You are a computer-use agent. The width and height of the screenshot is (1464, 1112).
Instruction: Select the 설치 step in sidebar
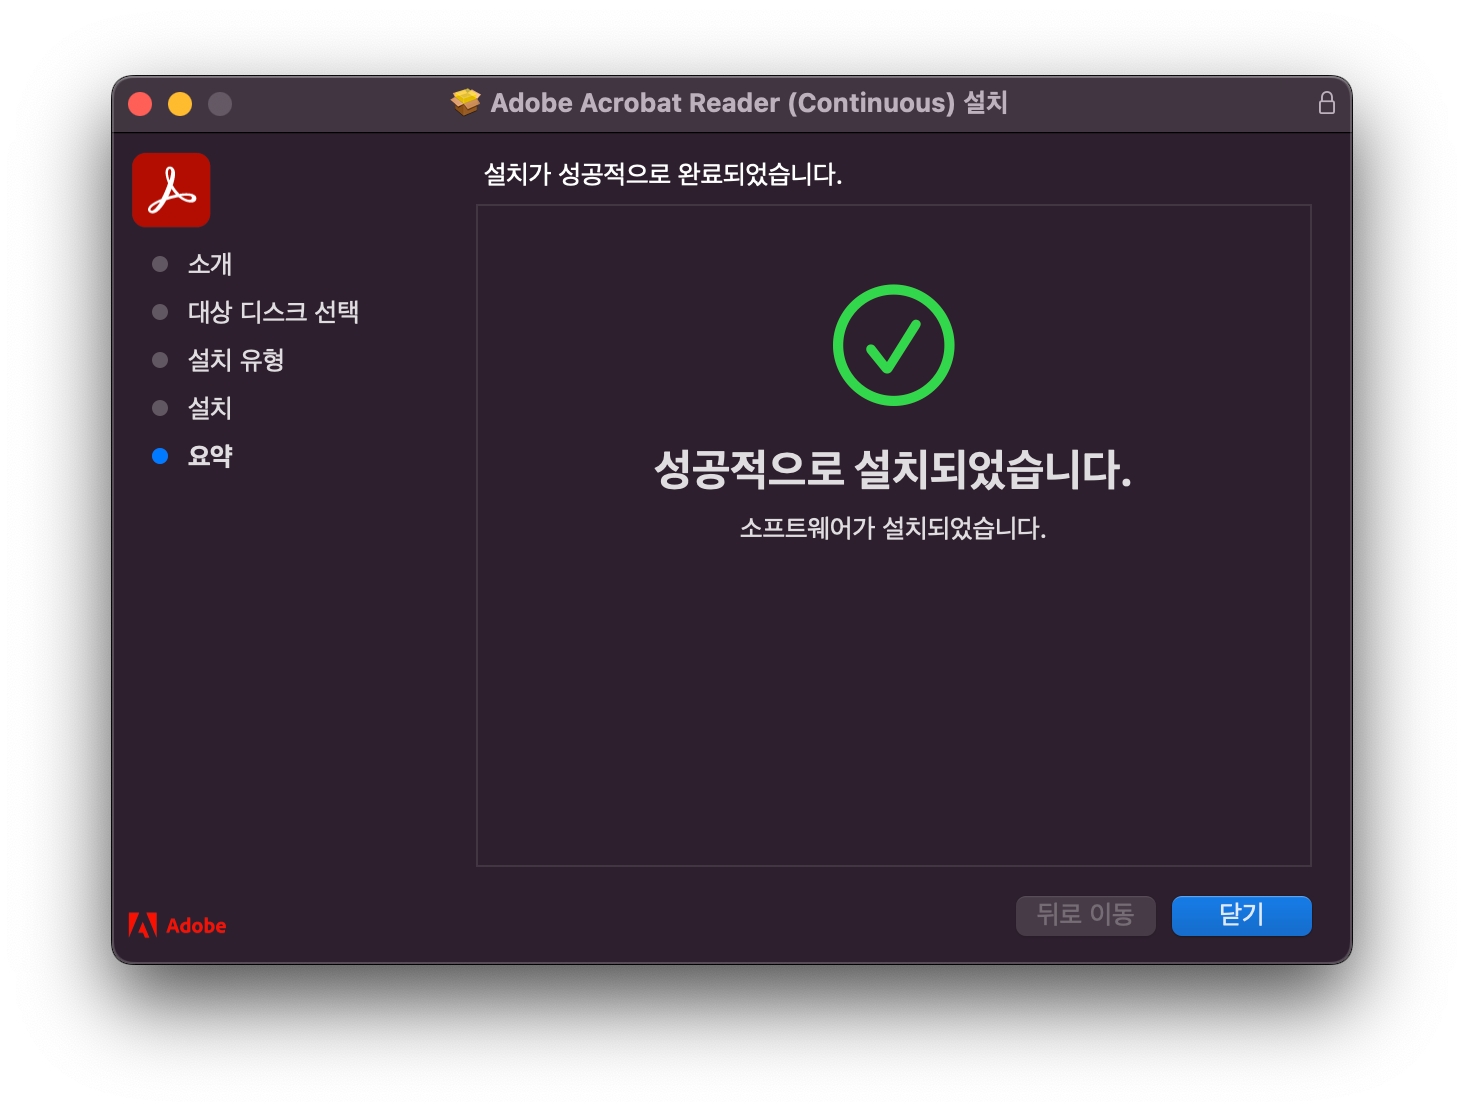tap(210, 407)
